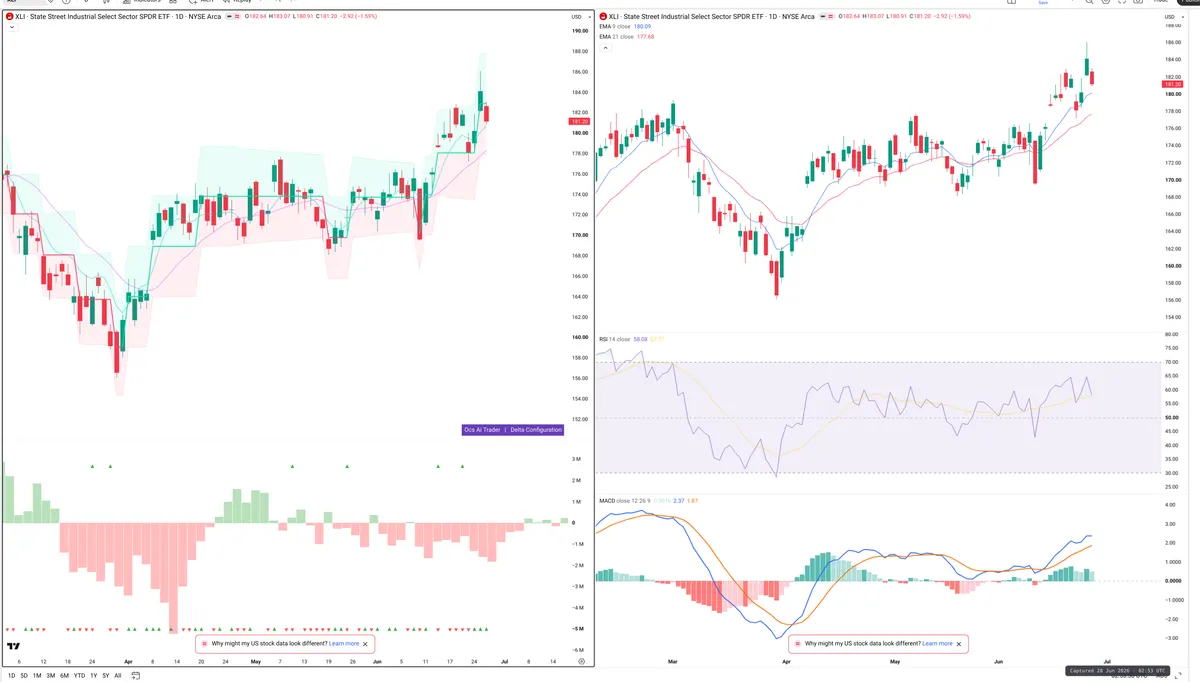Select the EMA 21 close legend

coord(616,37)
